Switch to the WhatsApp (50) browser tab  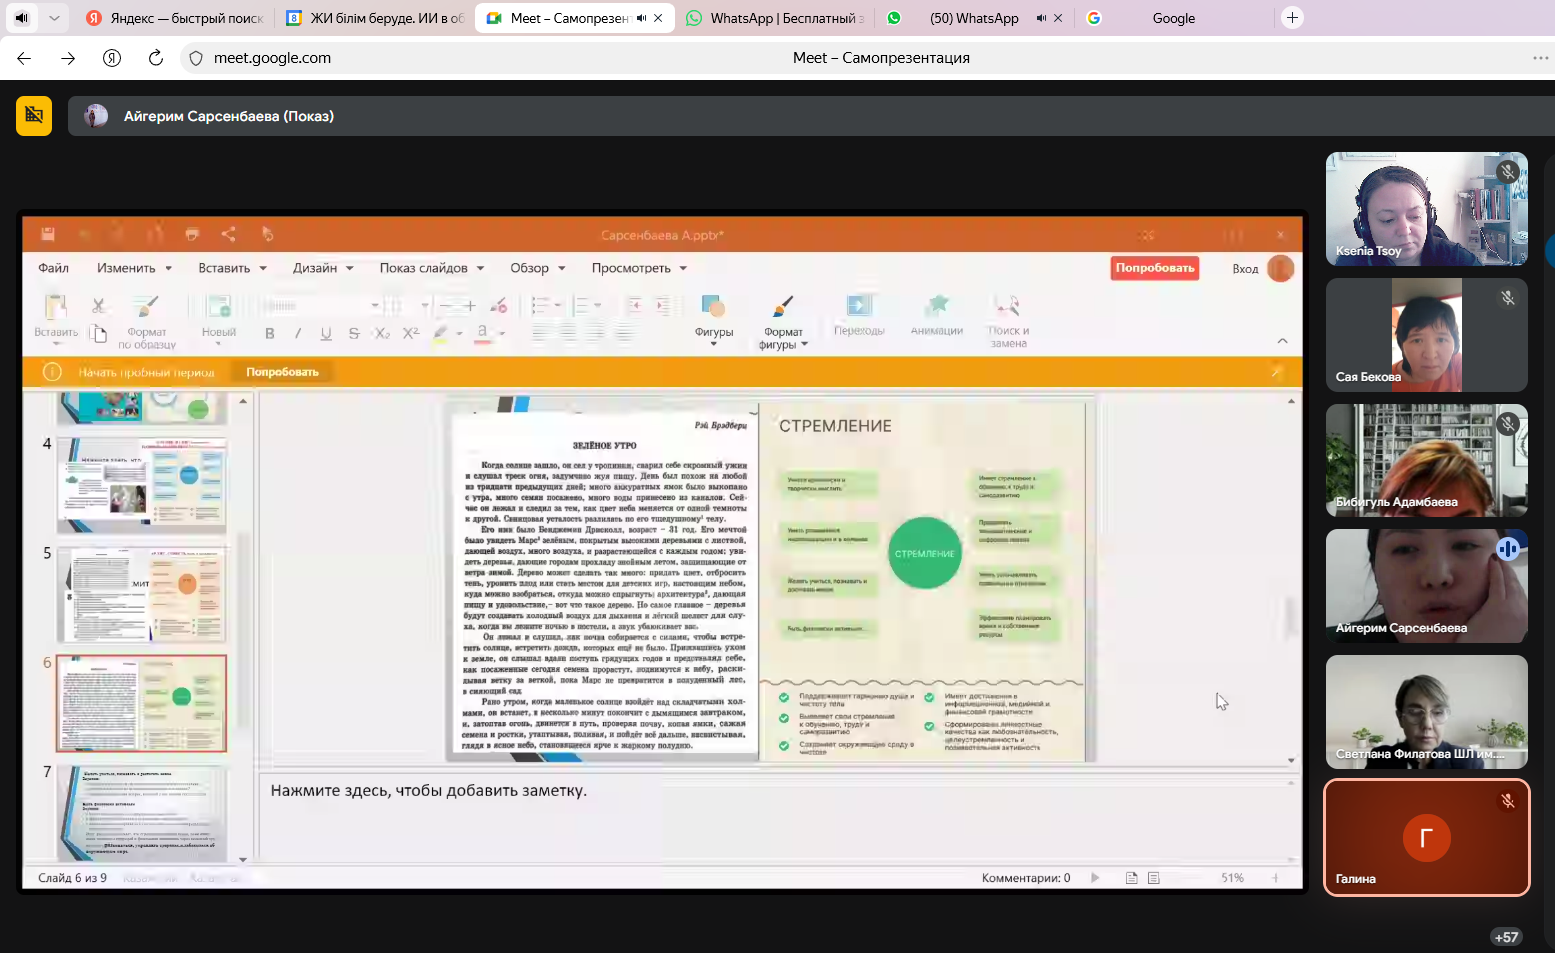(973, 18)
